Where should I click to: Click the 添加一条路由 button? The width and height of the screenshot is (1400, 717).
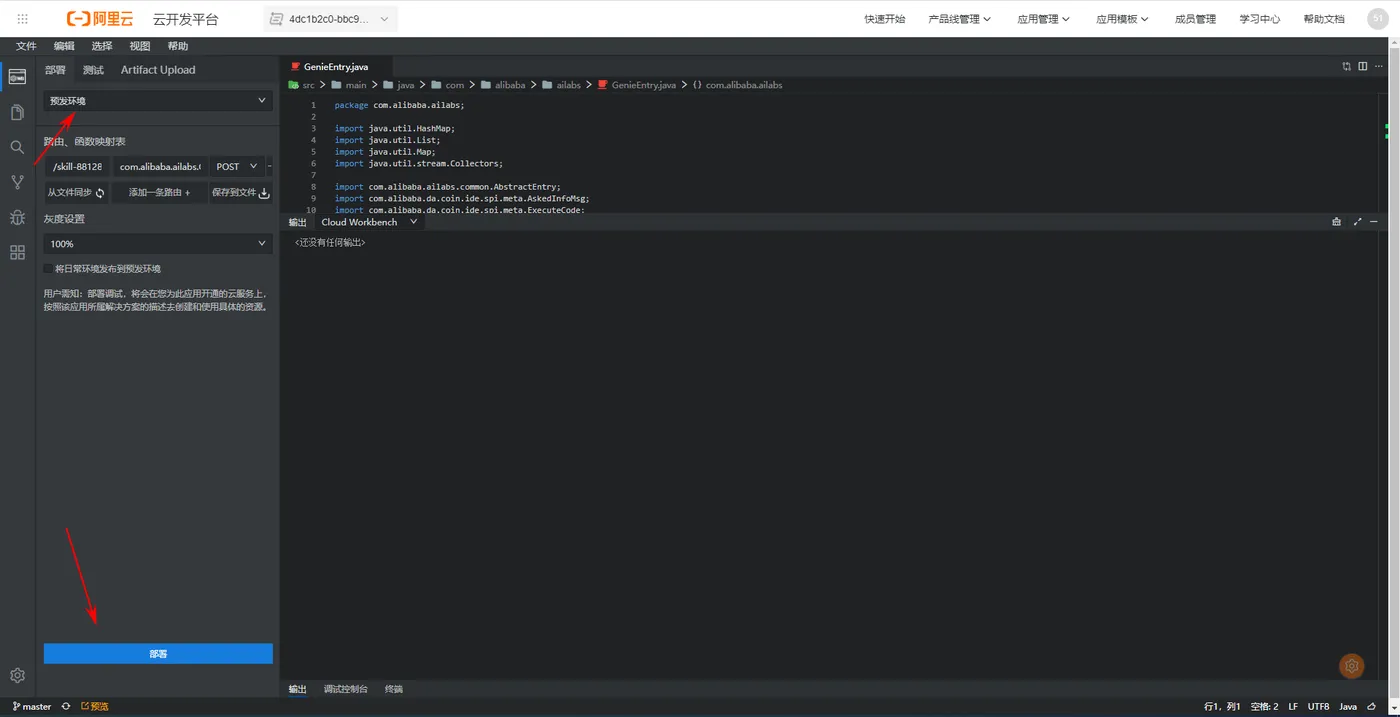(x=159, y=193)
